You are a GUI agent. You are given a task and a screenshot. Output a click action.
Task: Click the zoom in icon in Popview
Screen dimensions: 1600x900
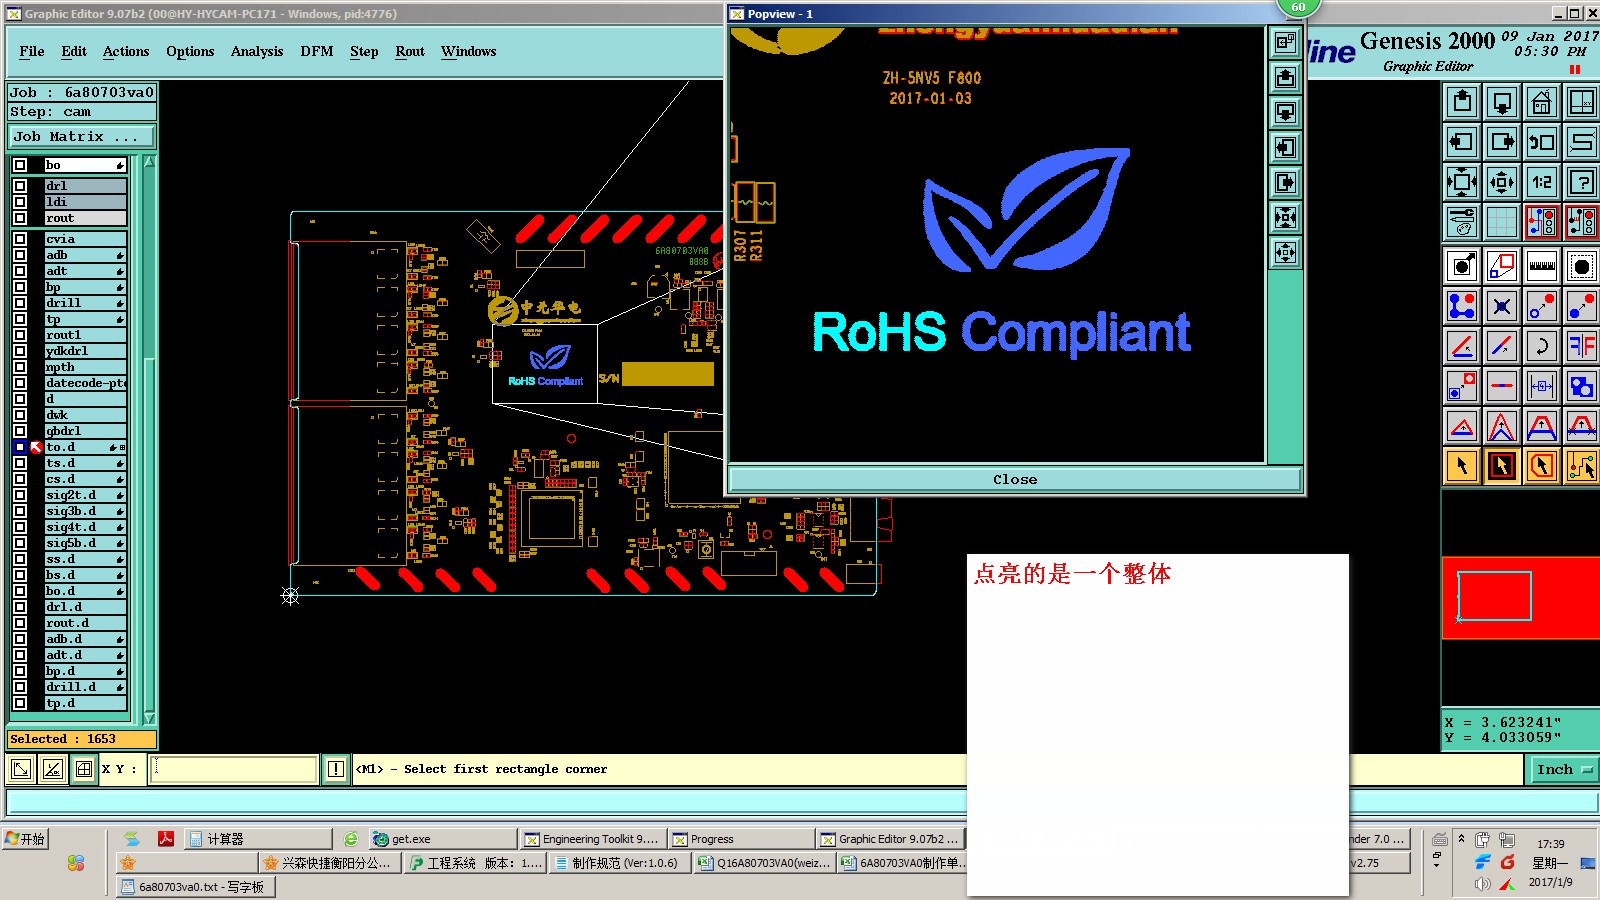[1286, 217]
